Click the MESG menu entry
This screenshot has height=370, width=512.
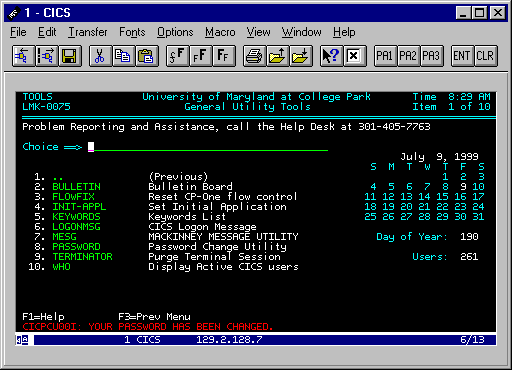point(64,237)
